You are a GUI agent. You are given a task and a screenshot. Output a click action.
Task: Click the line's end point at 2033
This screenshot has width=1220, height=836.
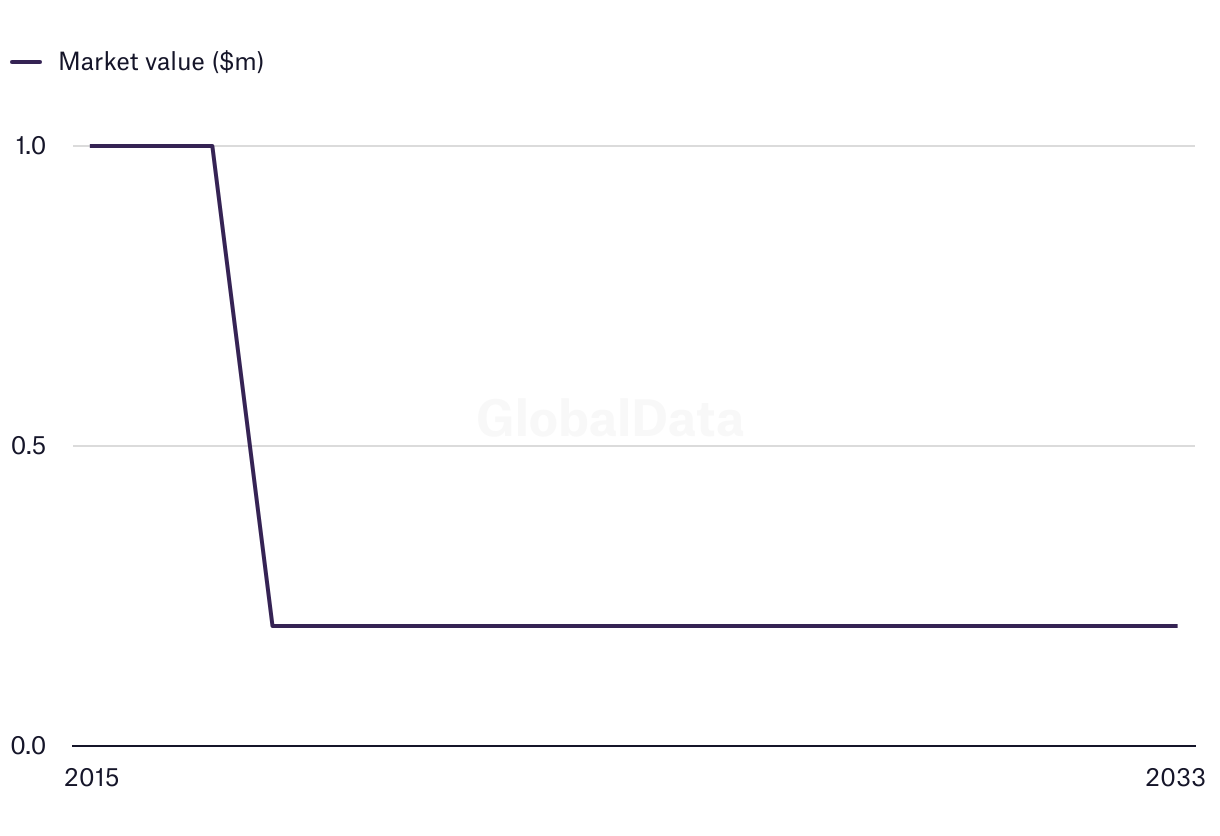[x=1176, y=626]
